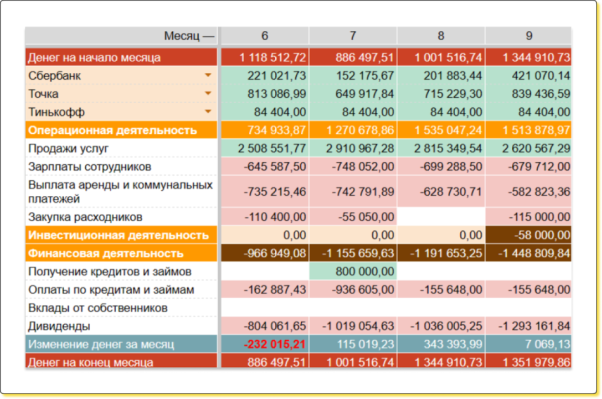This screenshot has width=602, height=399.
Task: Click the 800 000,00 loan received cell
Action: click(353, 272)
